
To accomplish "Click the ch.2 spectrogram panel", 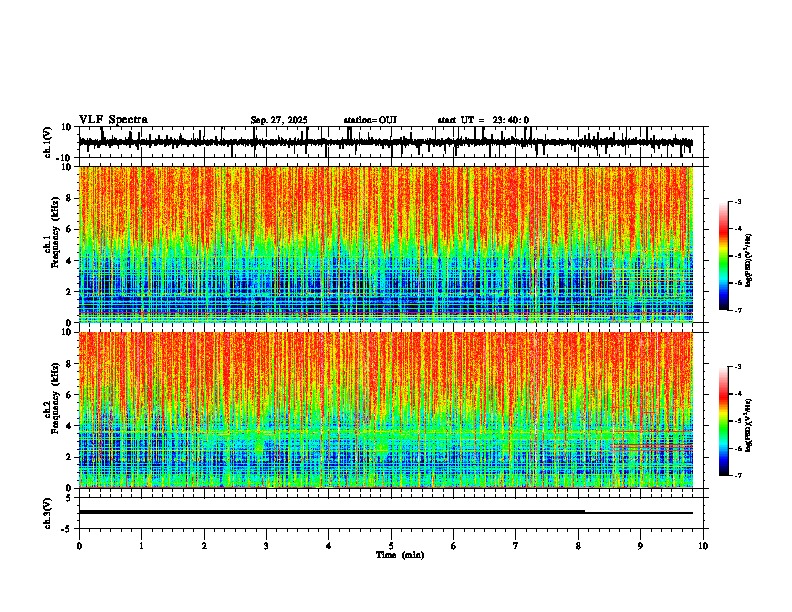I will click(386, 410).
